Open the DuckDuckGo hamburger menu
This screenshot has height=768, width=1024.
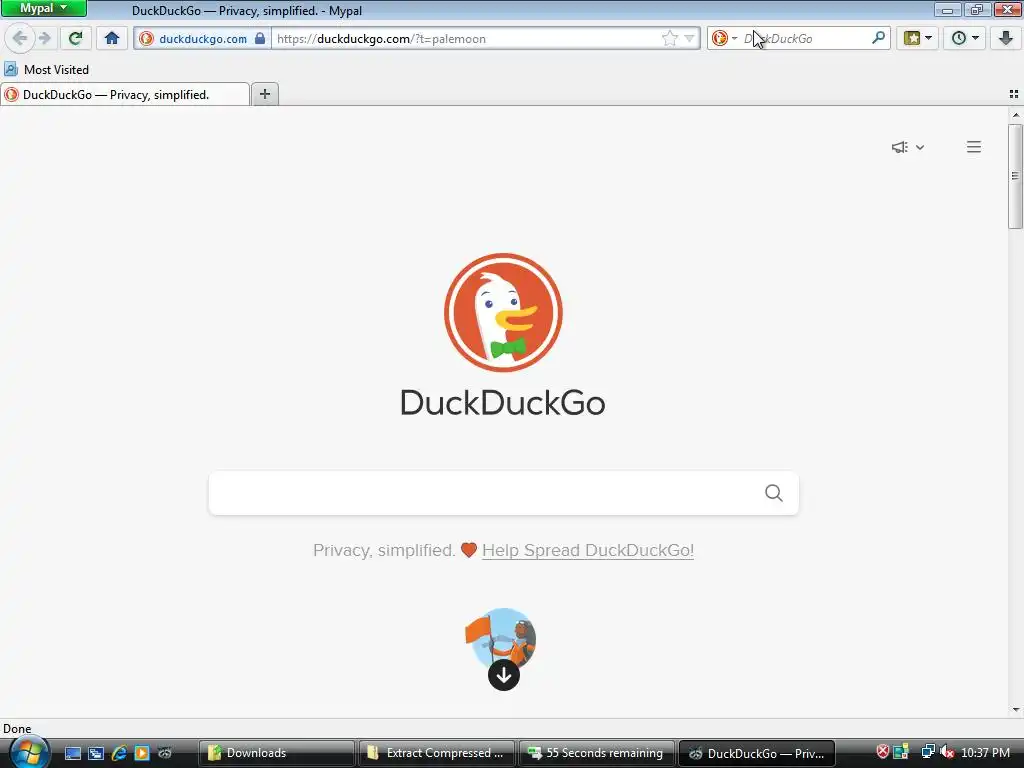point(974,147)
